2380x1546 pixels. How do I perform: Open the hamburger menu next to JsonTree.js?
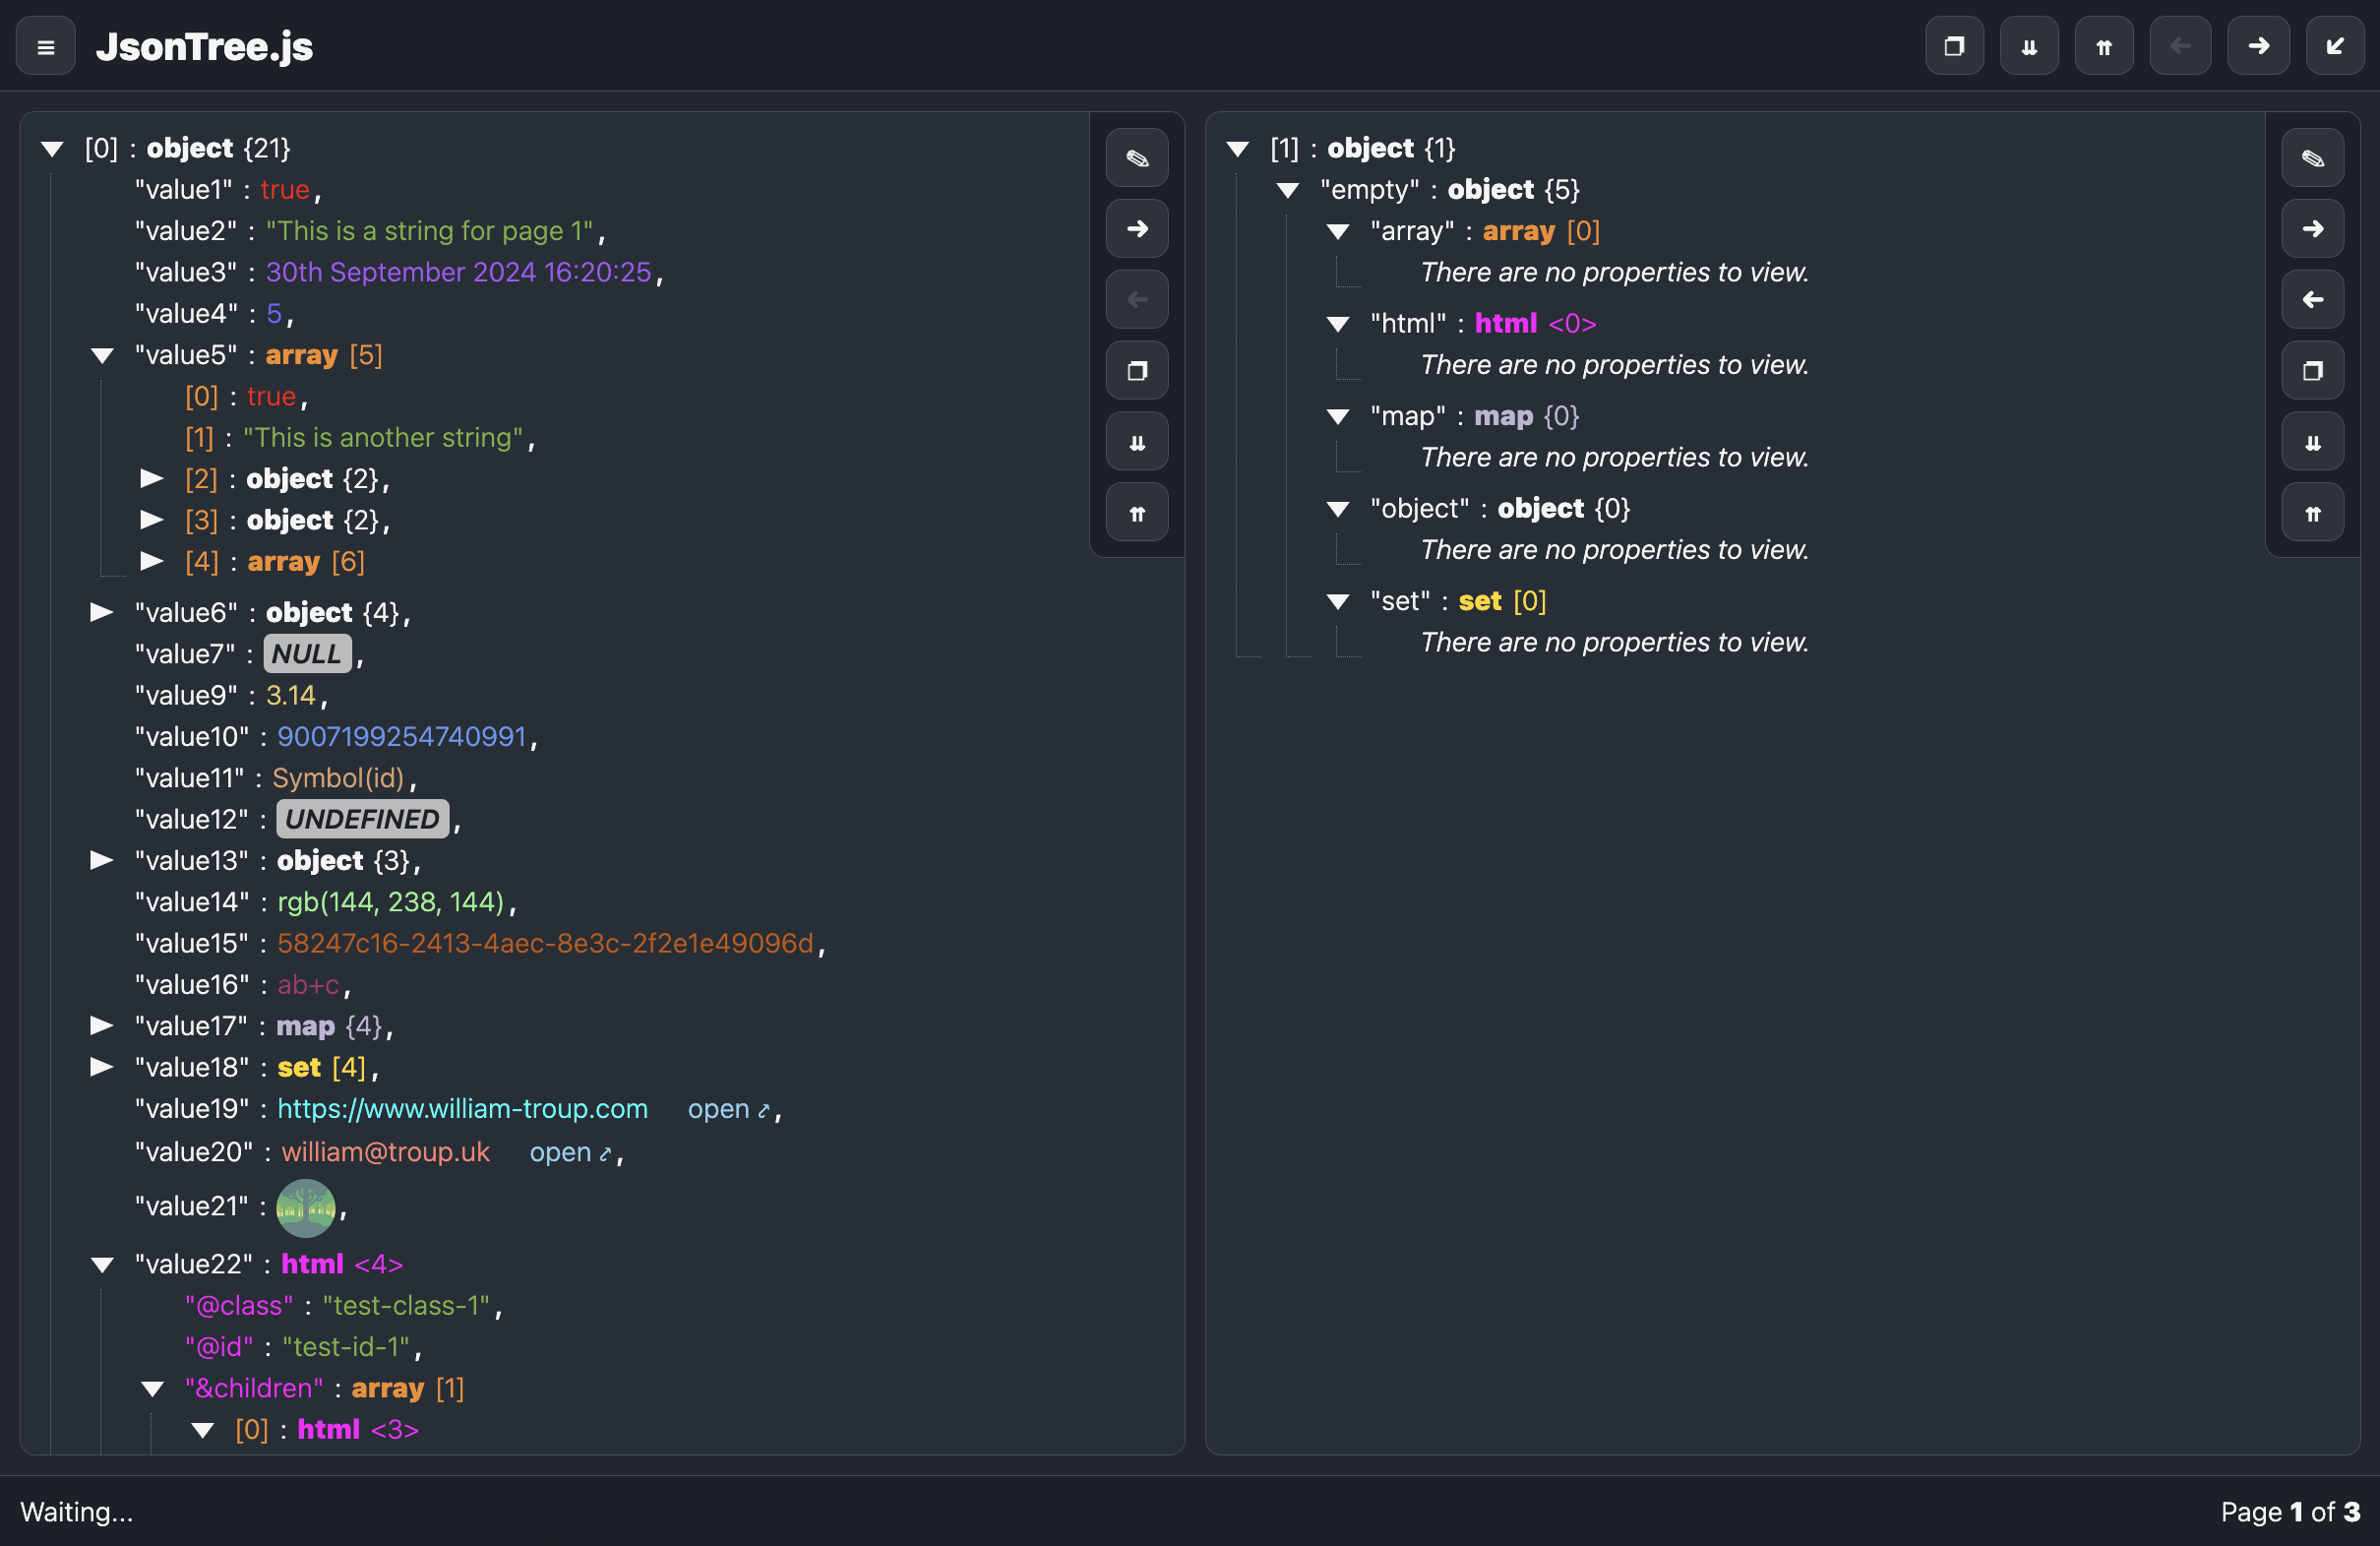click(45, 45)
